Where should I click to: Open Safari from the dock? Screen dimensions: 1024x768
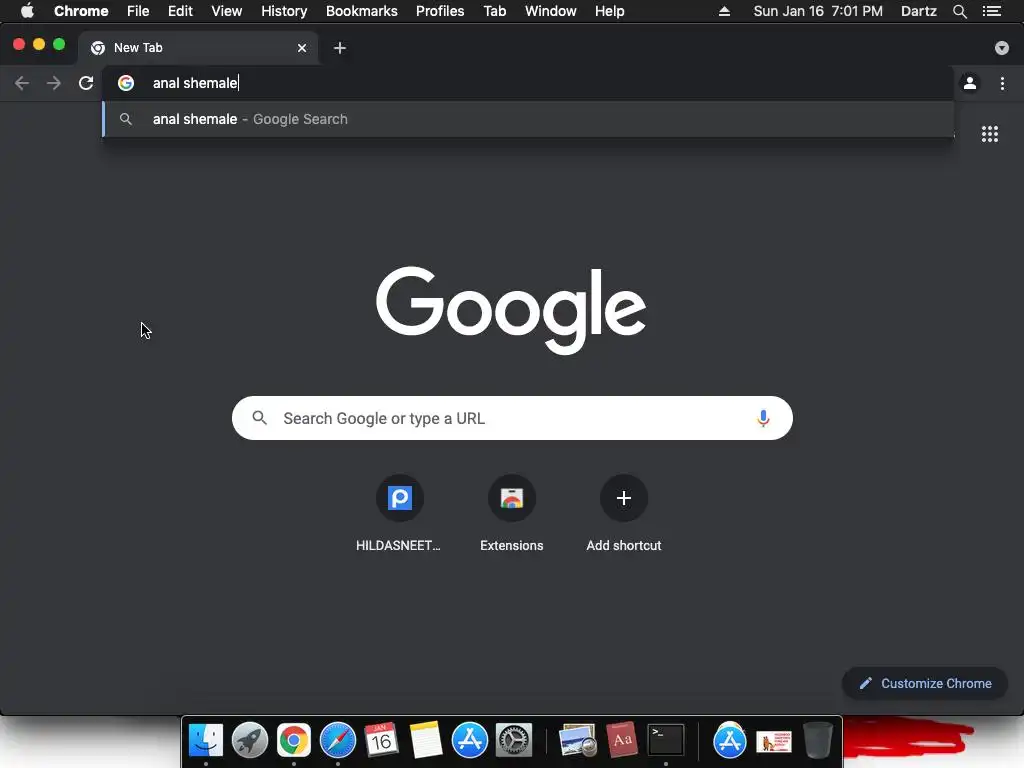(338, 740)
